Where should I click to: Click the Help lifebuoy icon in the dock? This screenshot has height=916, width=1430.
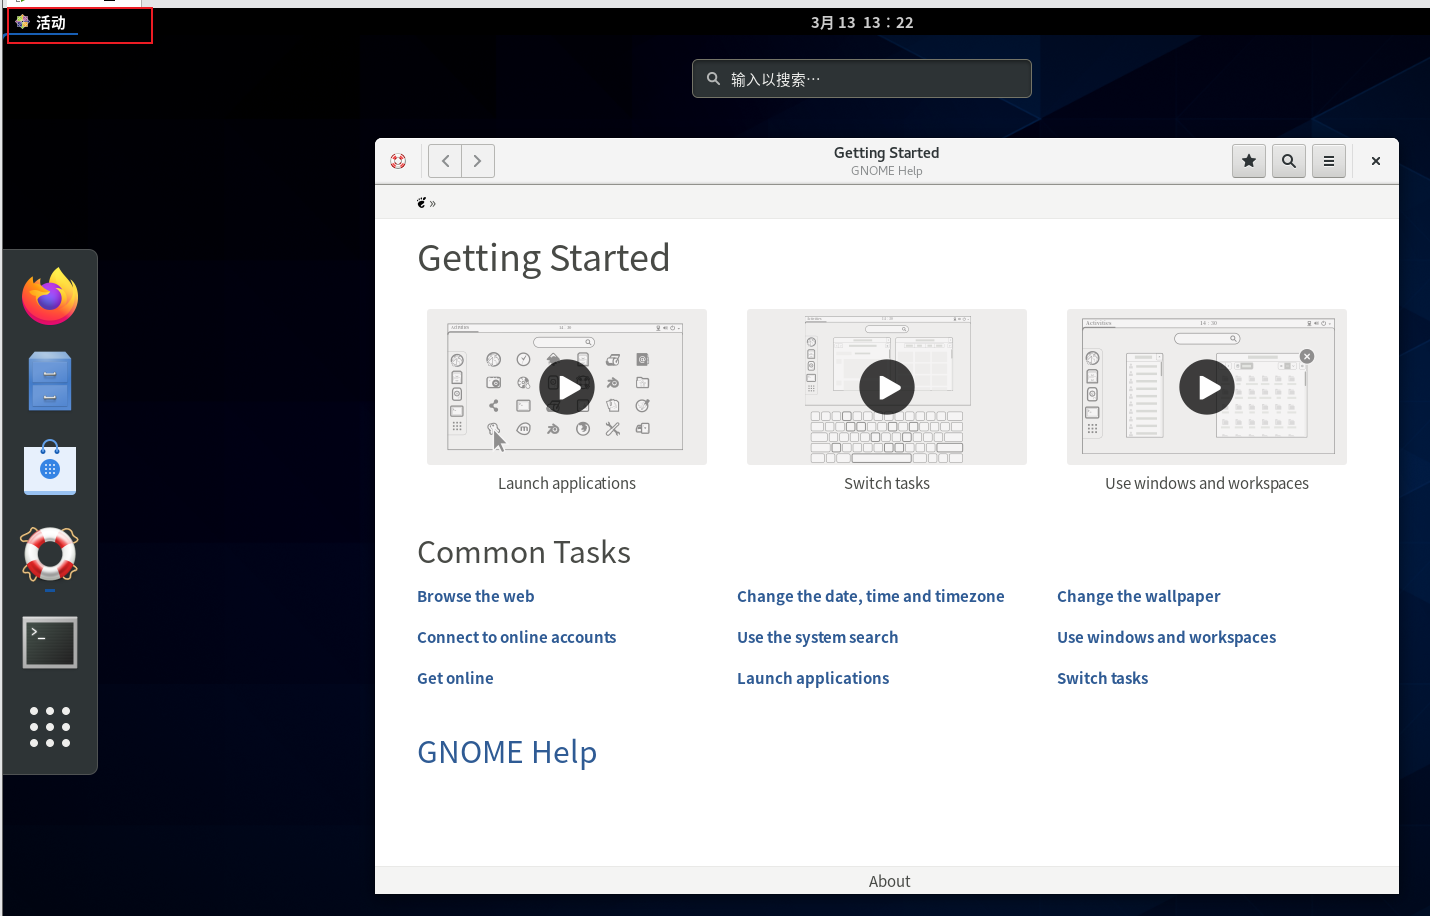click(49, 557)
